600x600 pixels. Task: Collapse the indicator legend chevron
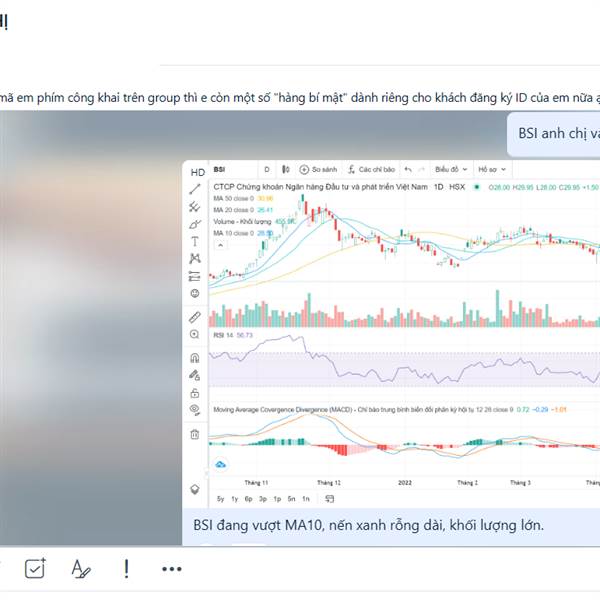pos(220,245)
